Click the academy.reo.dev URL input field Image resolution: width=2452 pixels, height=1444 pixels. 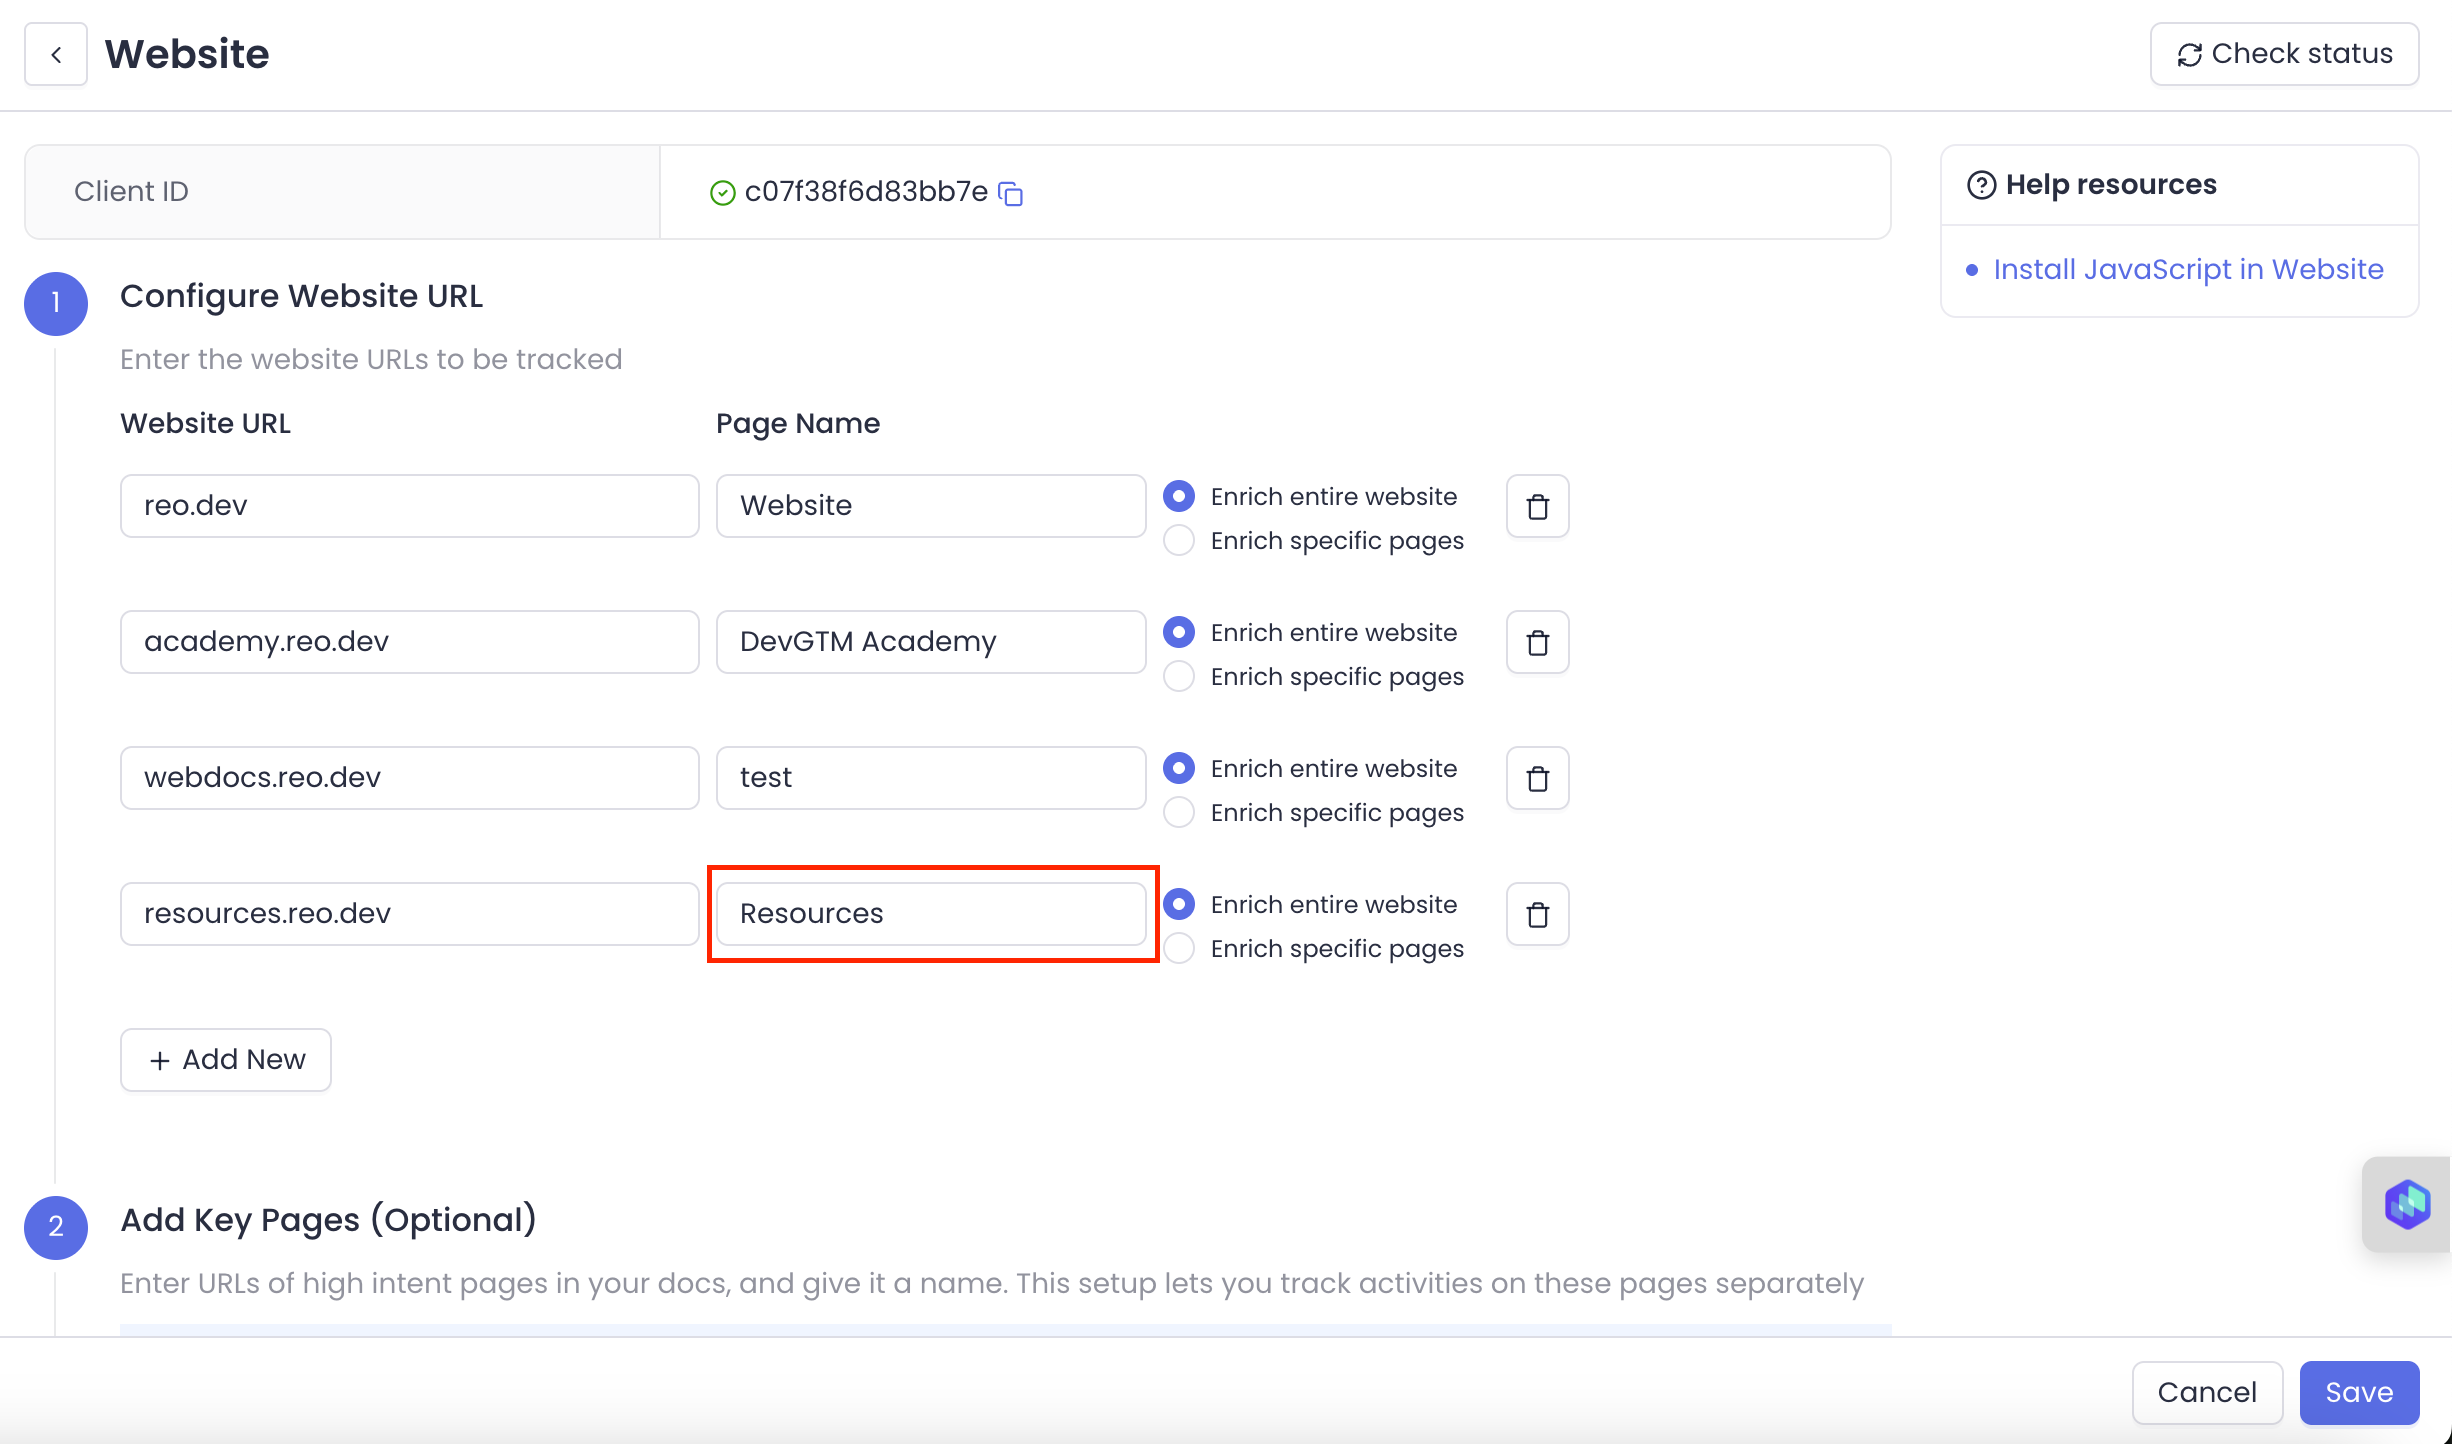point(409,642)
